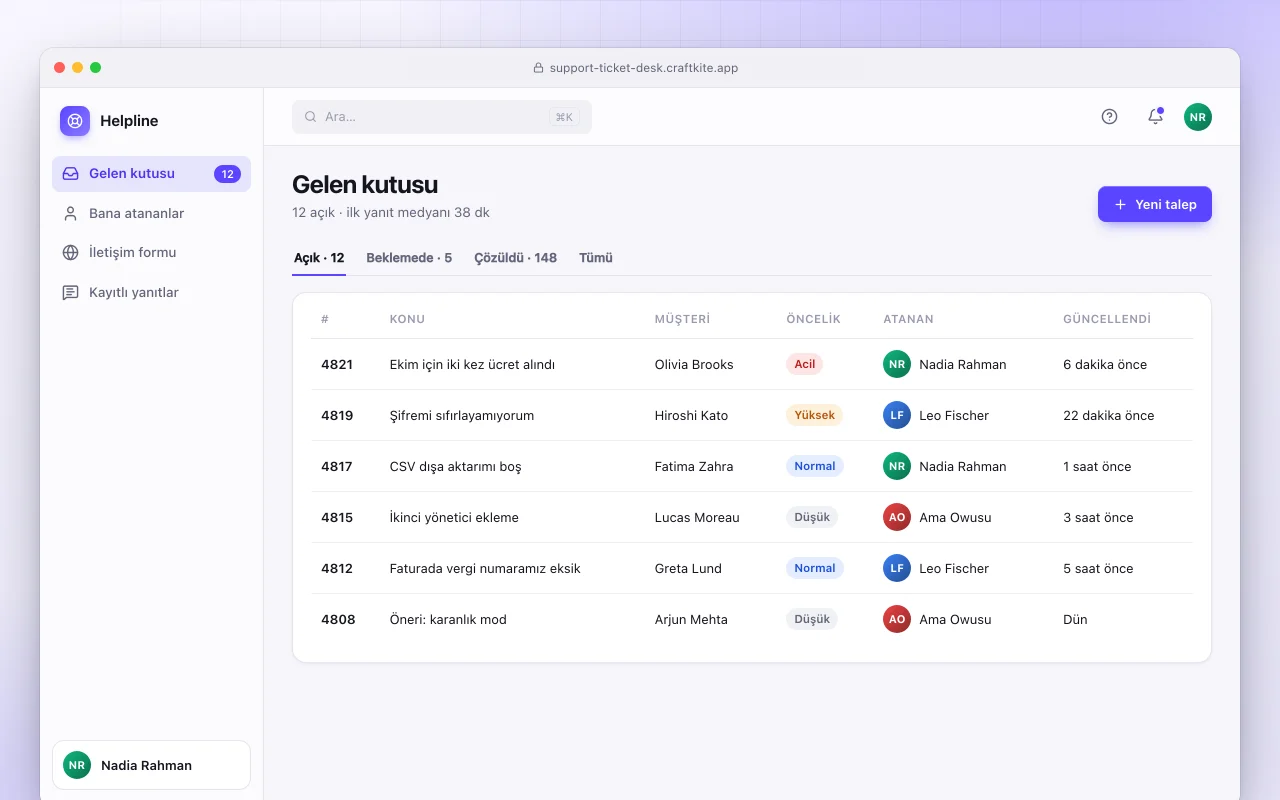This screenshot has height=800, width=1280.
Task: Click the person icon beside Bana atananlar
Action: pos(70,213)
